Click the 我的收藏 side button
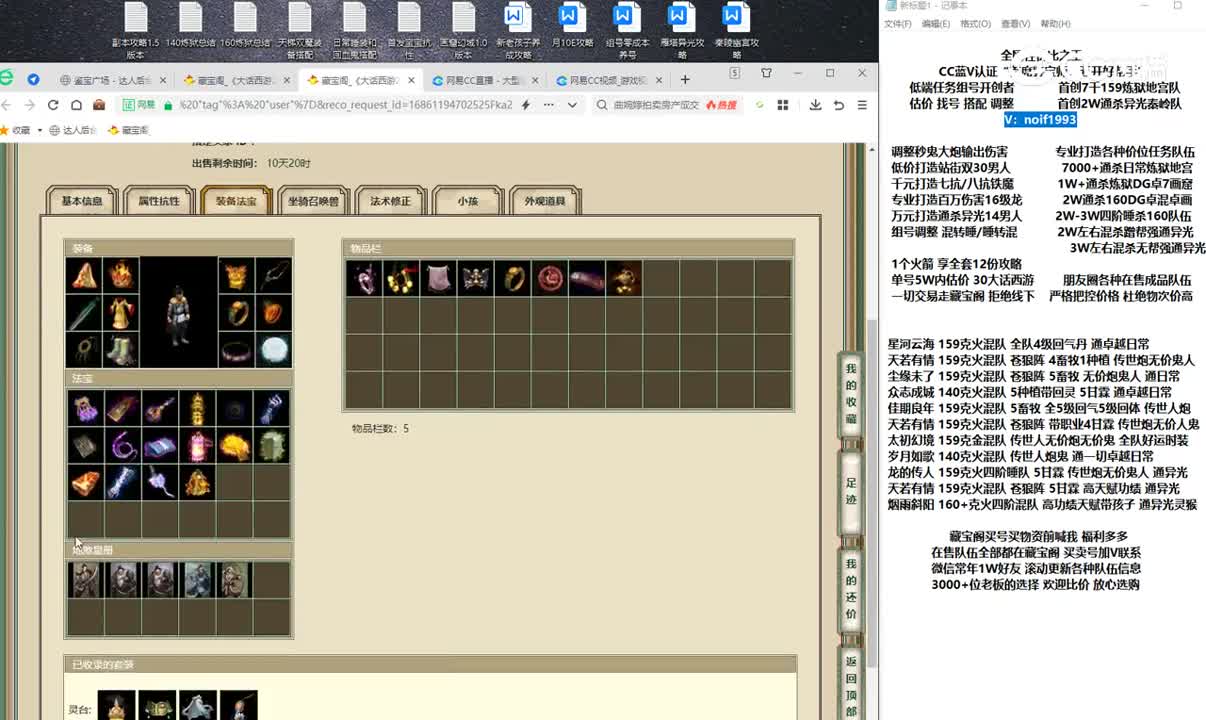This screenshot has height=720, width=1206. [x=851, y=392]
